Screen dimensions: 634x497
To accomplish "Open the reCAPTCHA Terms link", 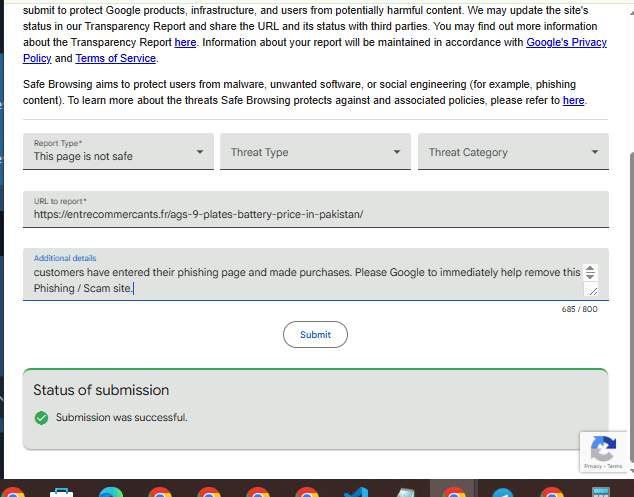I will pyautogui.click(x=614, y=466).
